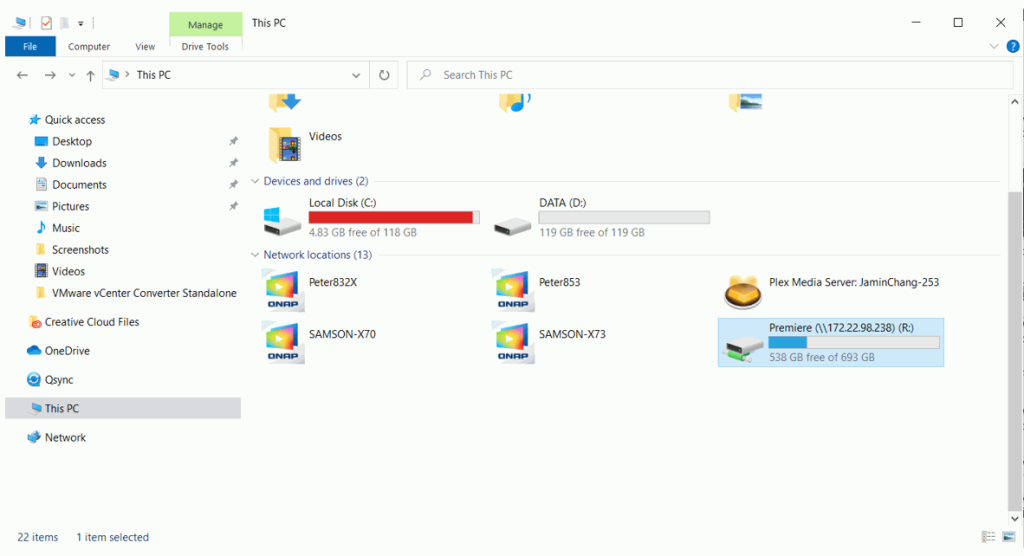Switch to details view in status bar

[988, 537]
